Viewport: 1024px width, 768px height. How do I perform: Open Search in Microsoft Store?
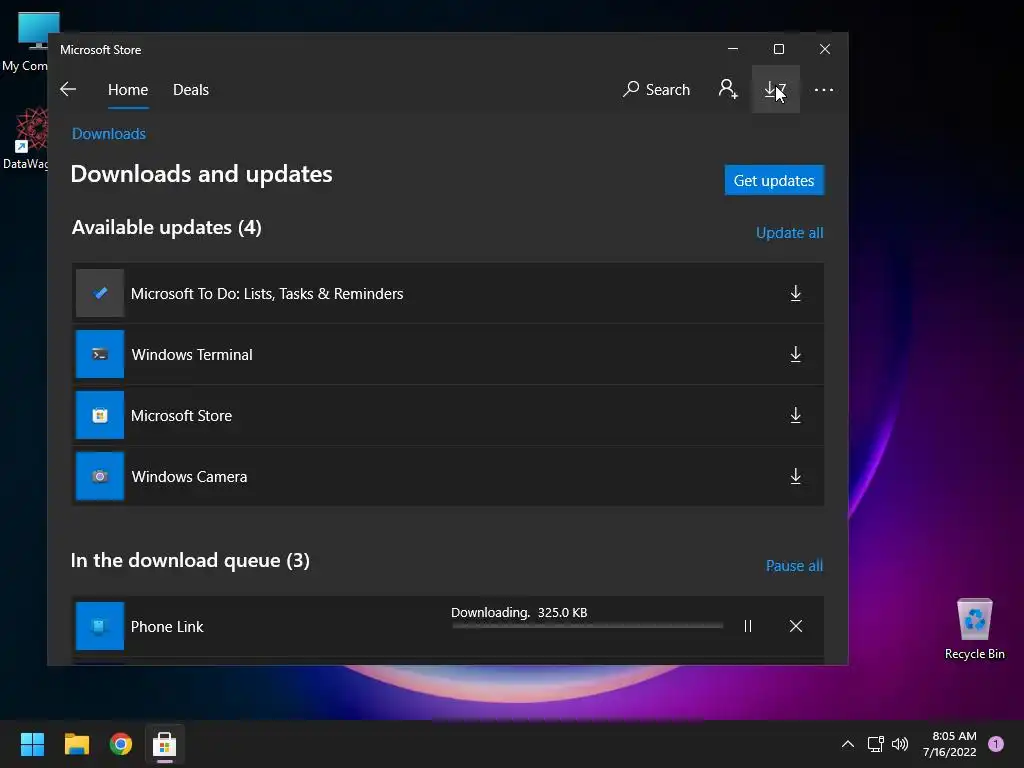tap(657, 89)
